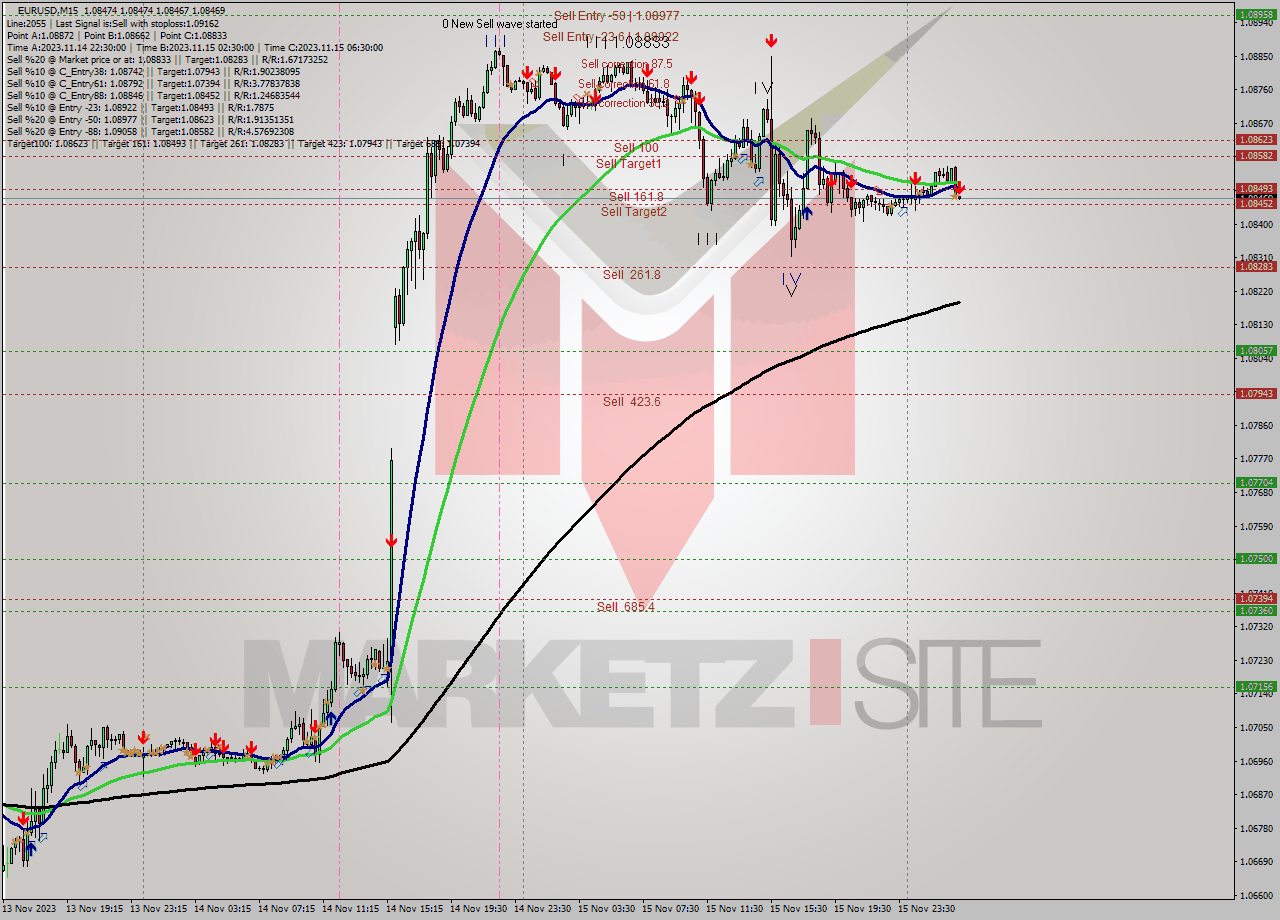Click the 'I V' wave label at the chart low
1280x920 pixels.
click(x=791, y=284)
